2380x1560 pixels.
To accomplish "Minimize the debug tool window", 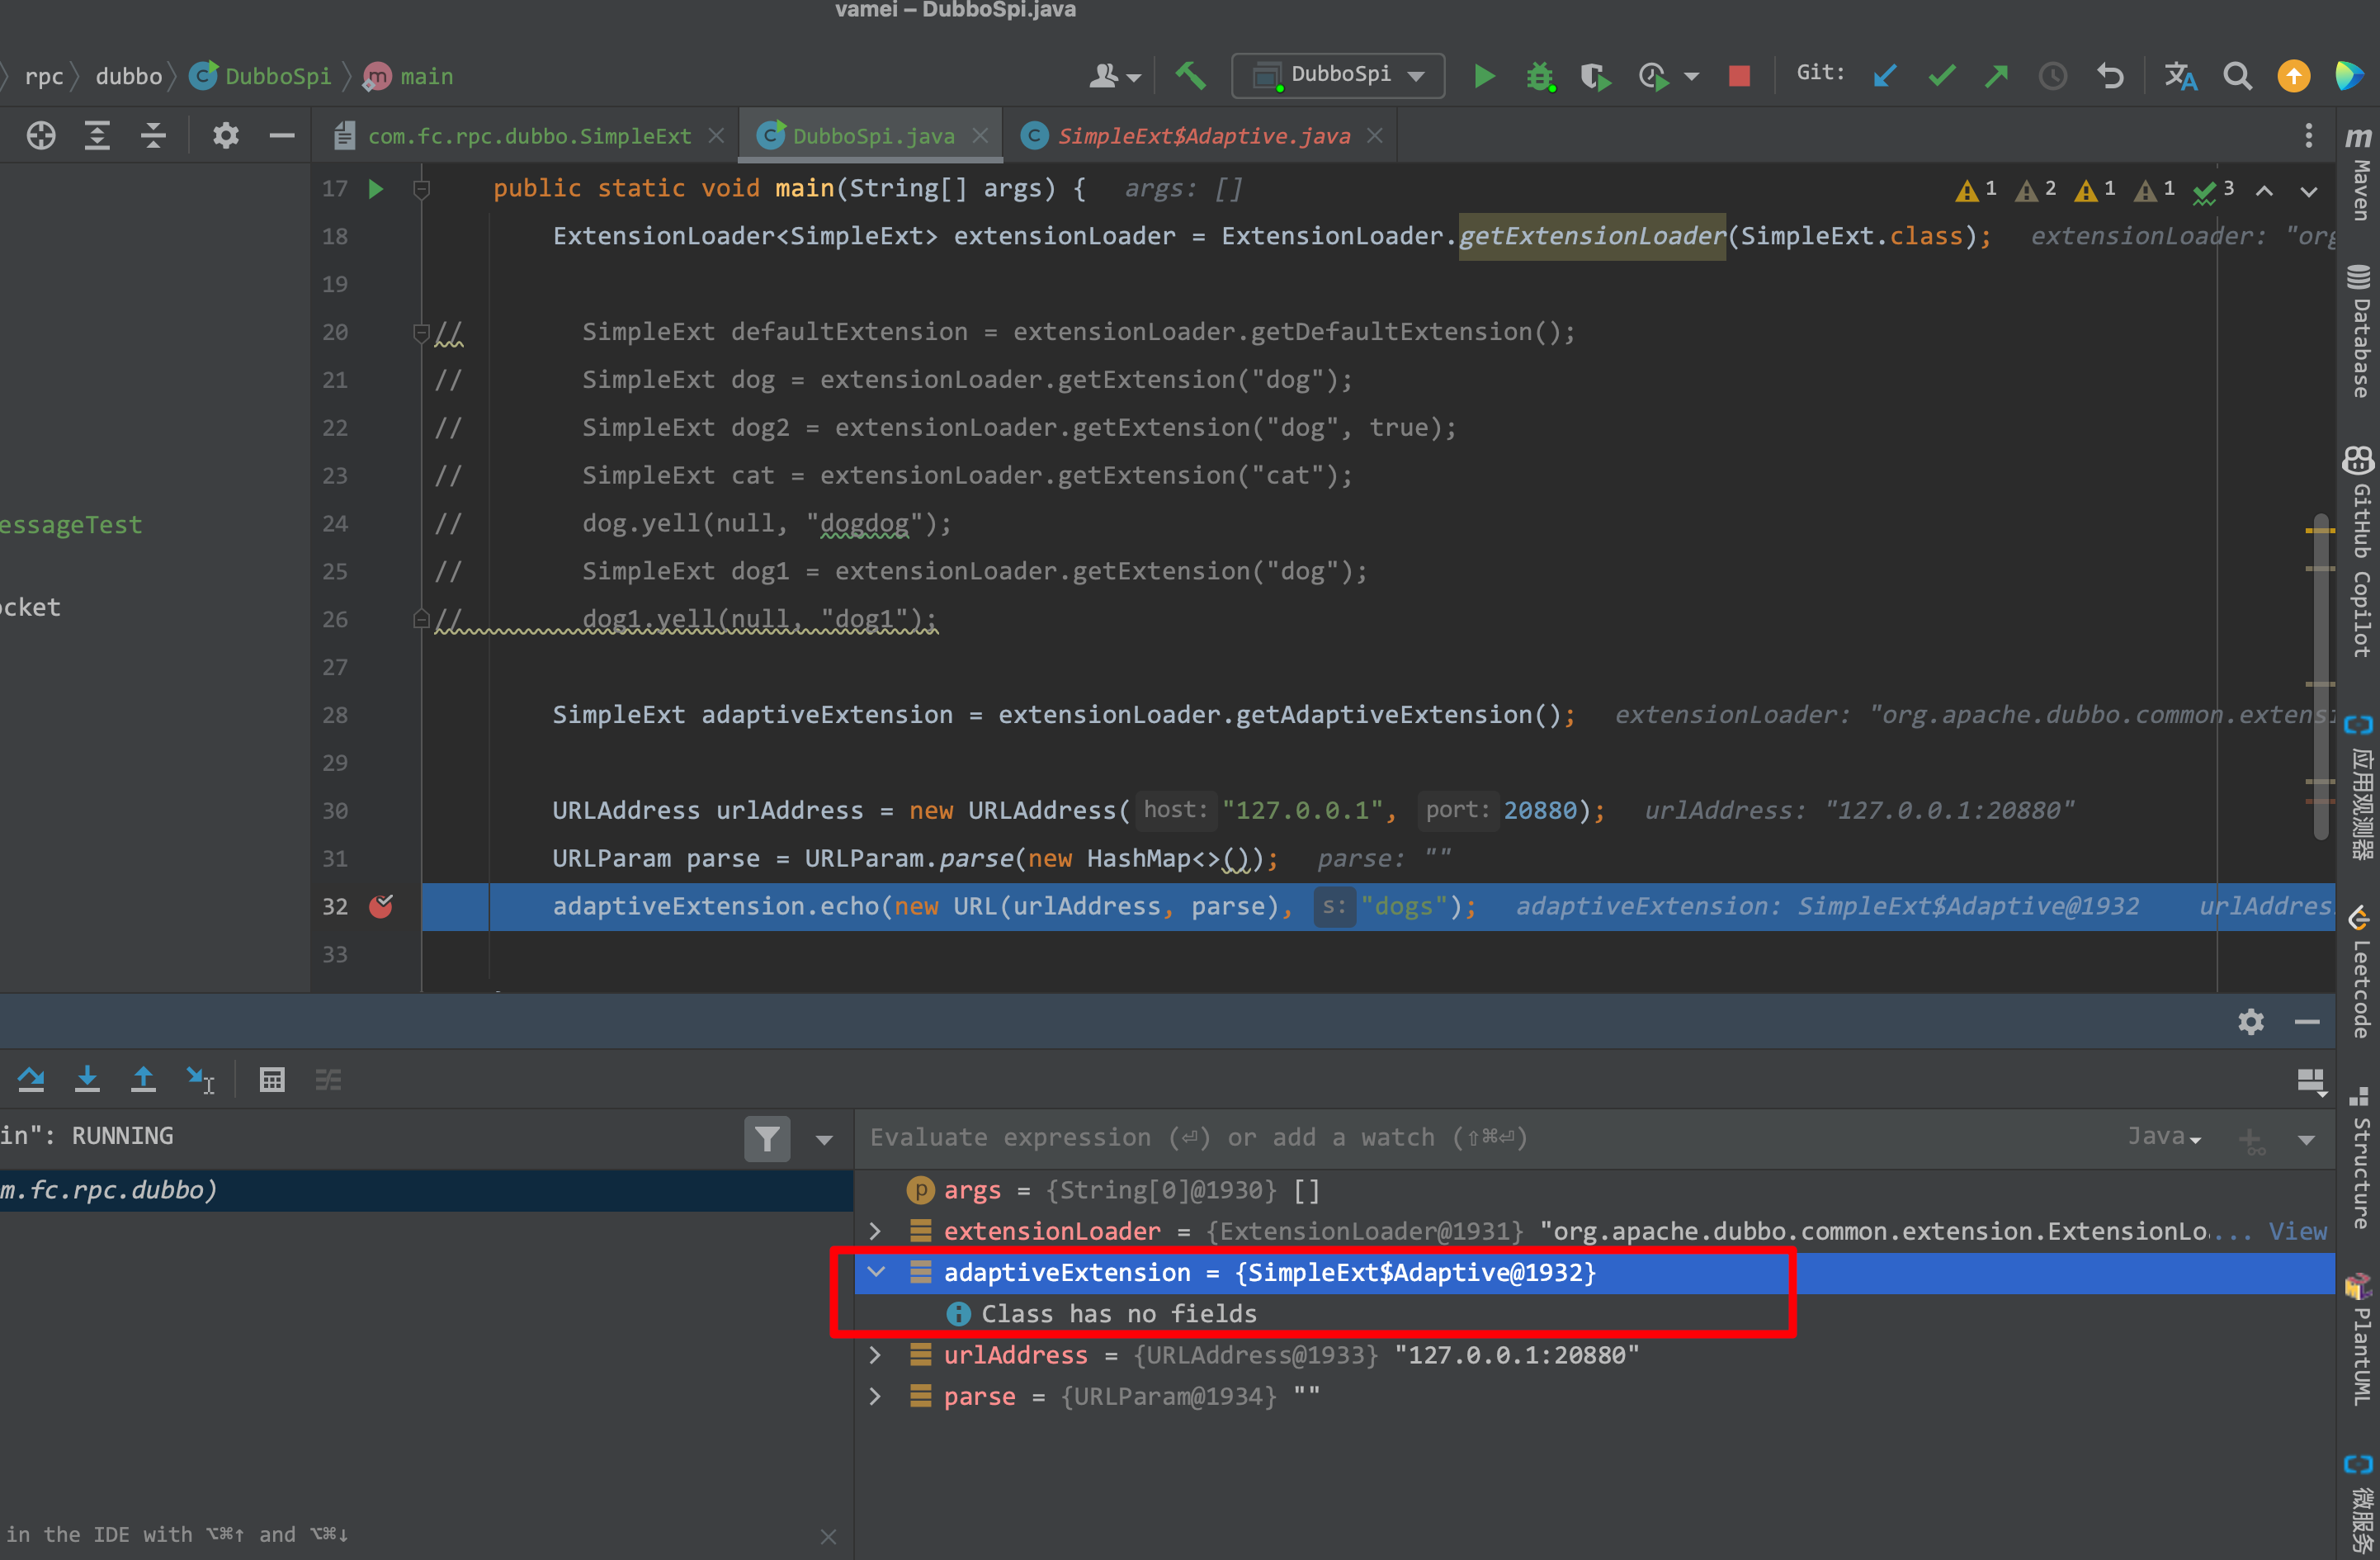I will (x=2307, y=1022).
